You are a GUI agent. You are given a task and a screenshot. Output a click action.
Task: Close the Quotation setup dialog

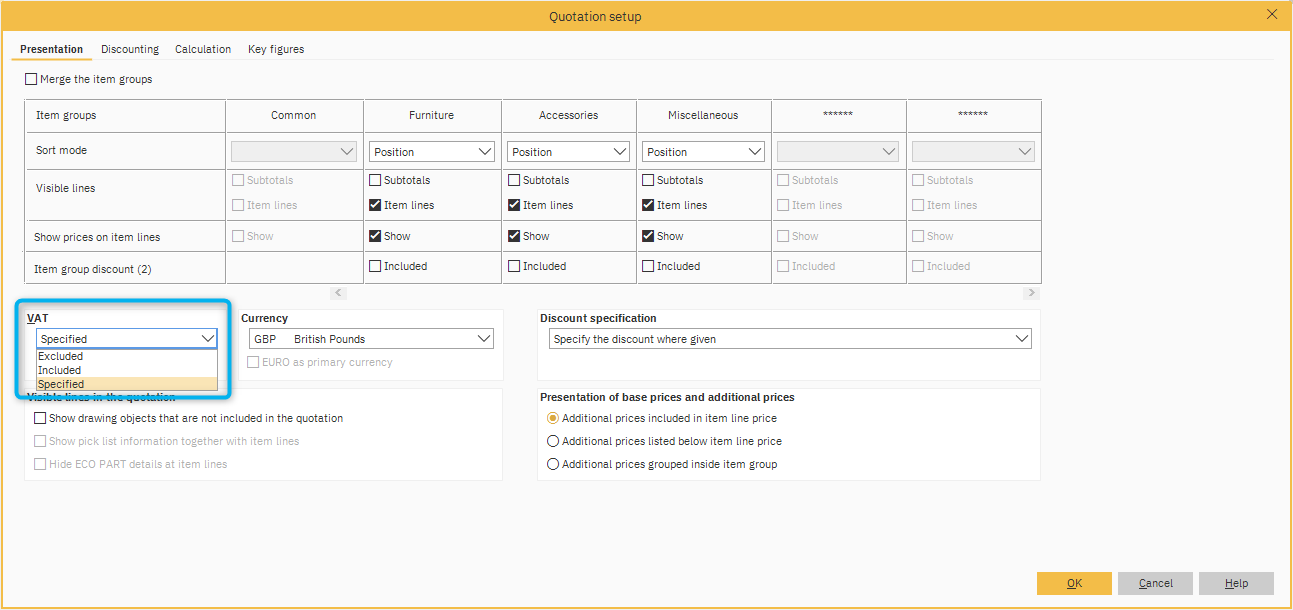coord(1272,14)
